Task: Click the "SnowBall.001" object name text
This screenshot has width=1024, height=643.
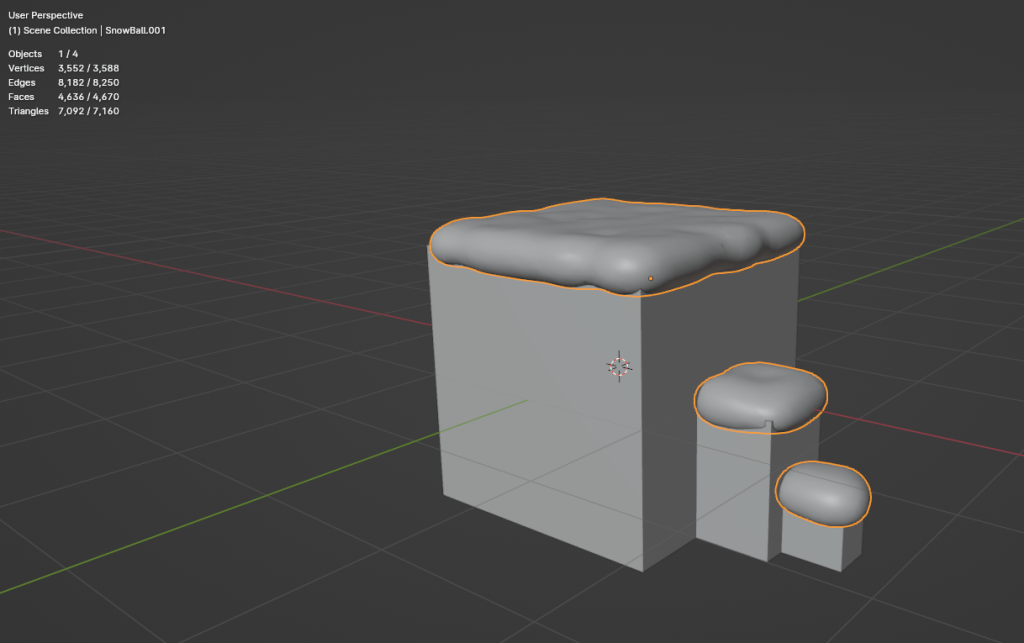Action: point(135,30)
